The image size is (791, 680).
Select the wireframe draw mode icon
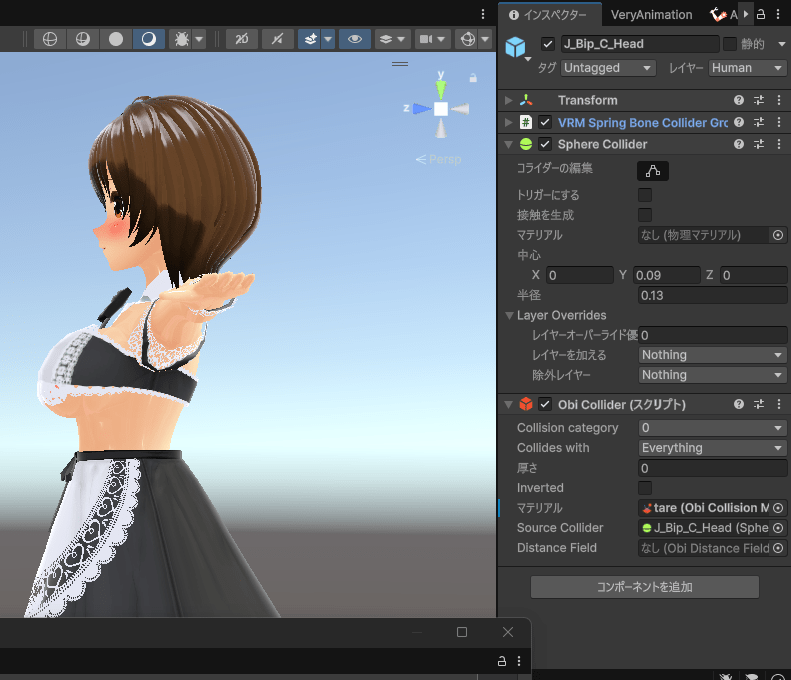point(49,39)
